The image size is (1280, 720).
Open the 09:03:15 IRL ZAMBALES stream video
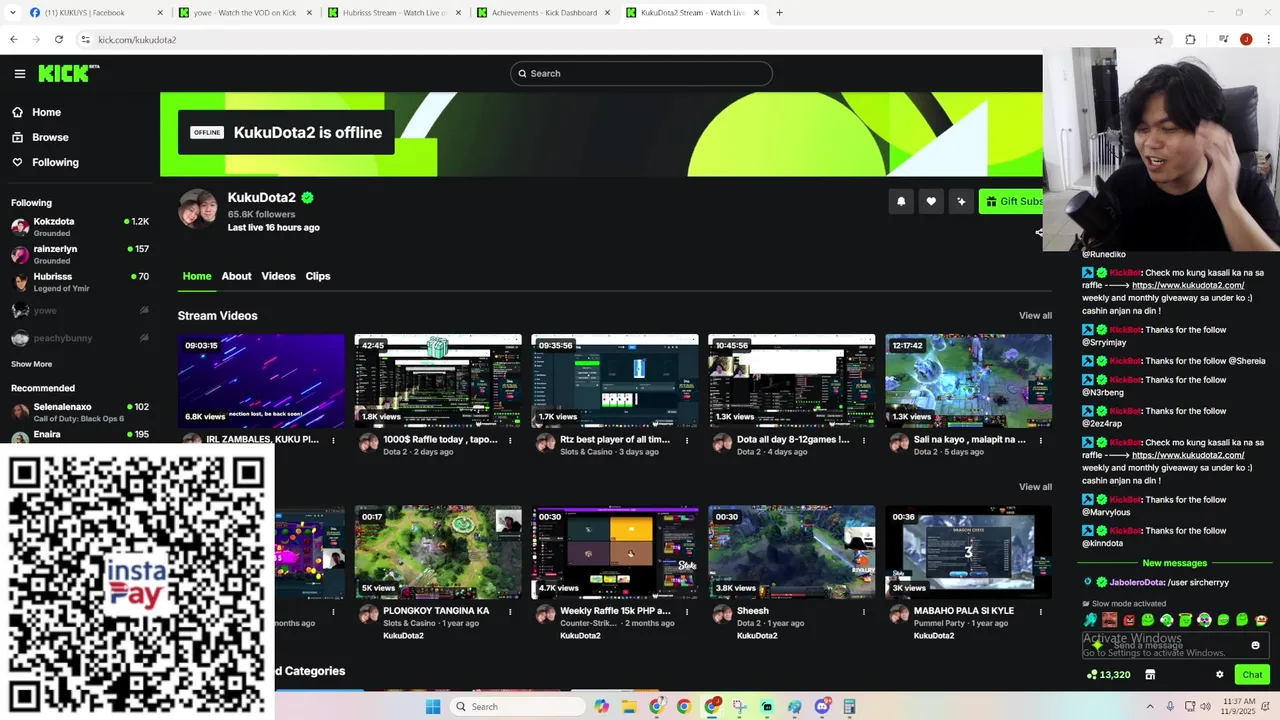pyautogui.click(x=261, y=381)
